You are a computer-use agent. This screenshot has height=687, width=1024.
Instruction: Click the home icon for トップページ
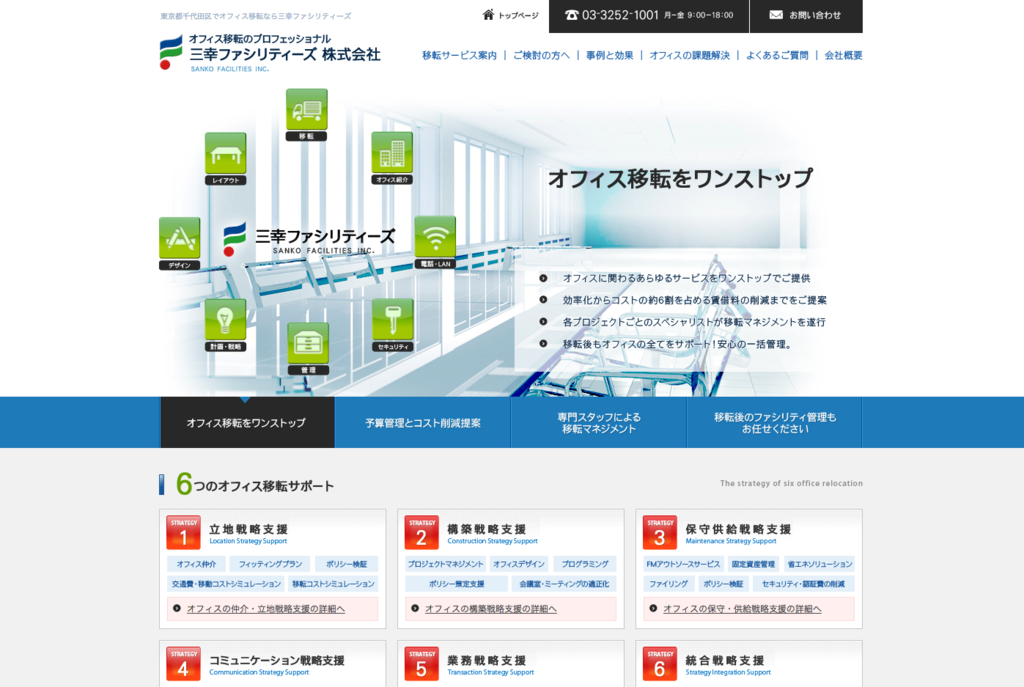click(488, 14)
